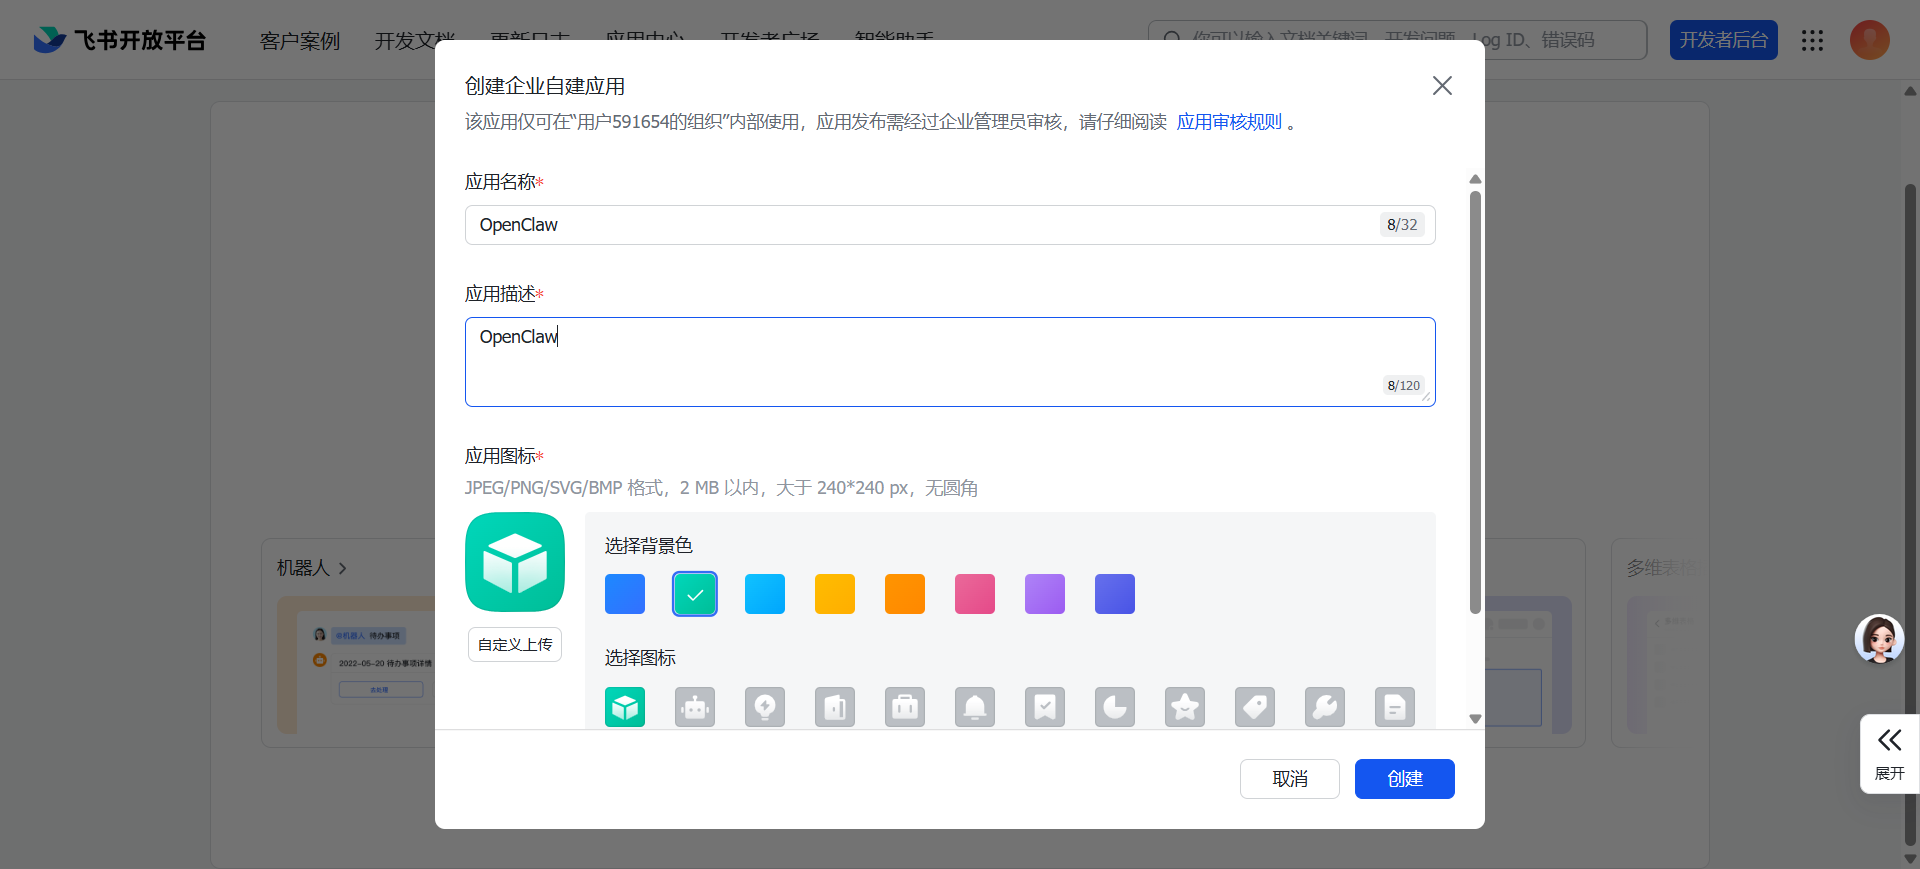Pick the yellow background color
Viewport: 1920px width, 869px height.
click(835, 594)
